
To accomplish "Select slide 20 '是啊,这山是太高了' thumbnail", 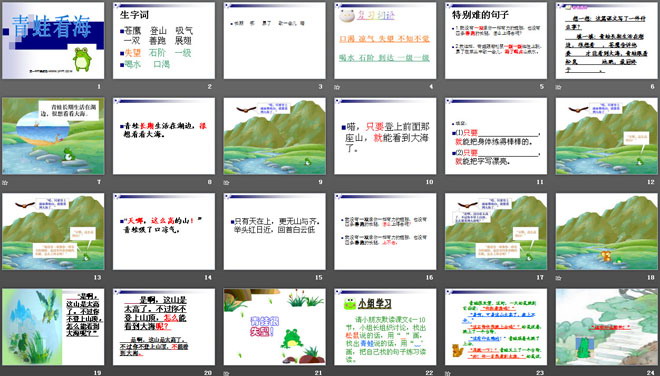I will pyautogui.click(x=164, y=327).
